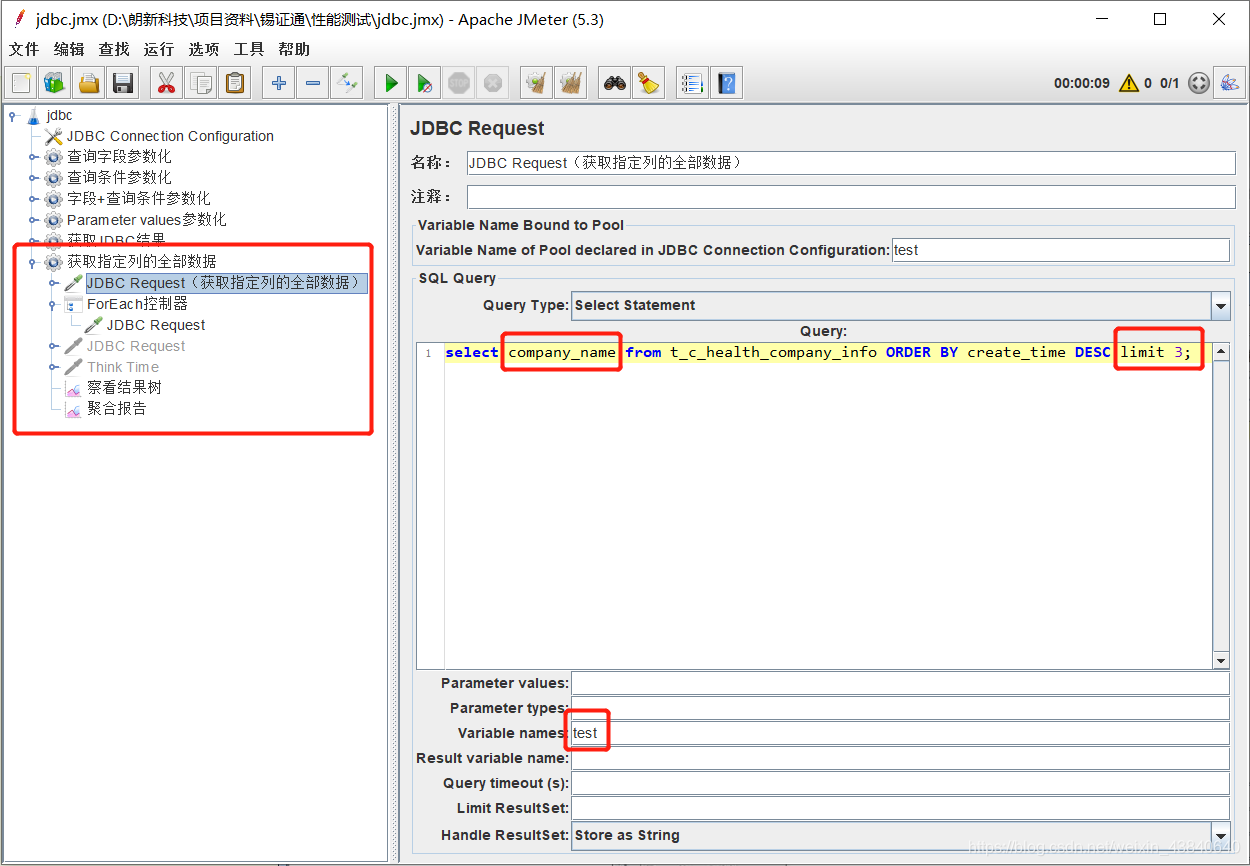The image size is (1250, 866).
Task: Open the 选项 menu
Action: [204, 49]
